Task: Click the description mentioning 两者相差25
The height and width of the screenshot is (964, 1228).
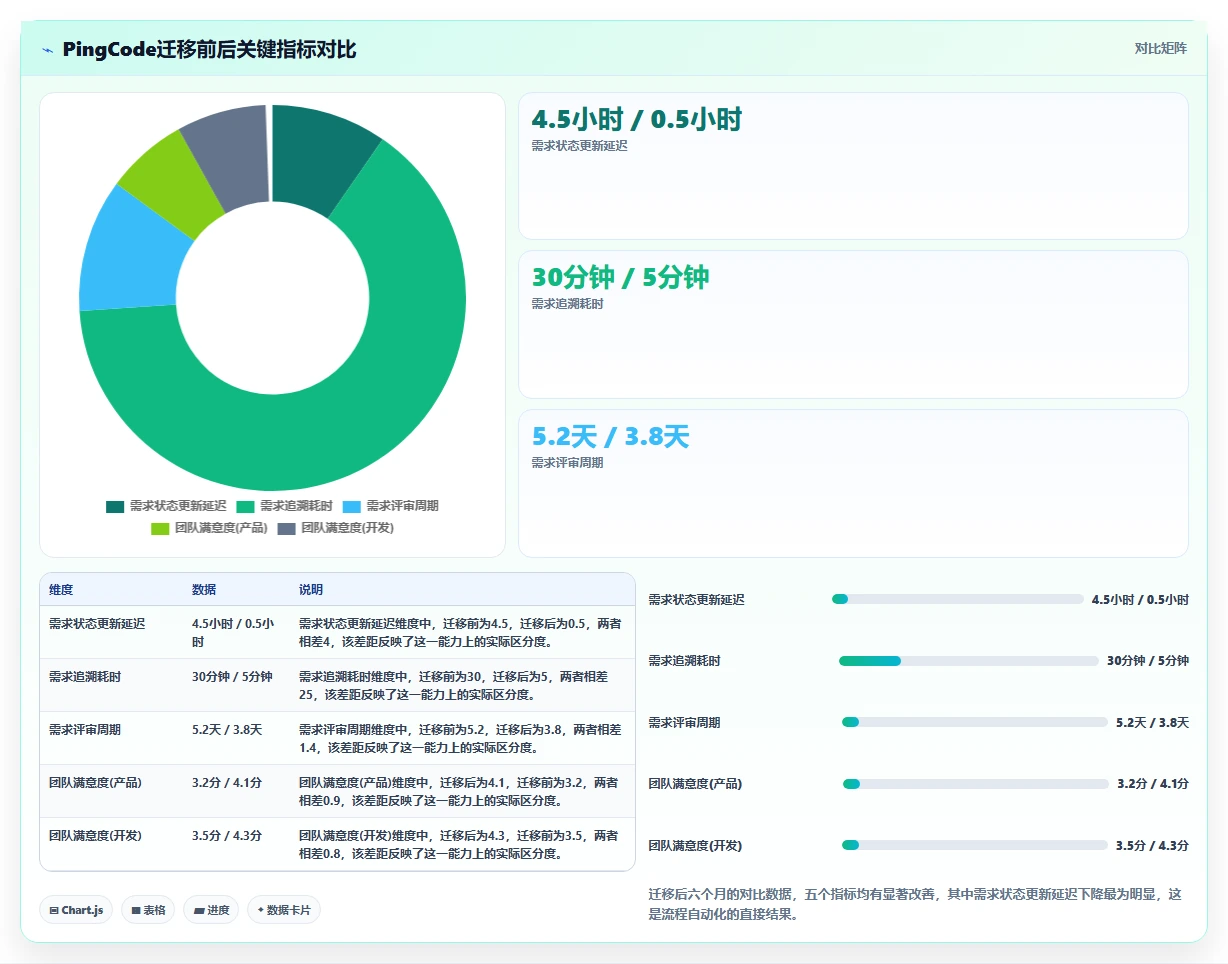Action: pyautogui.click(x=460, y=685)
